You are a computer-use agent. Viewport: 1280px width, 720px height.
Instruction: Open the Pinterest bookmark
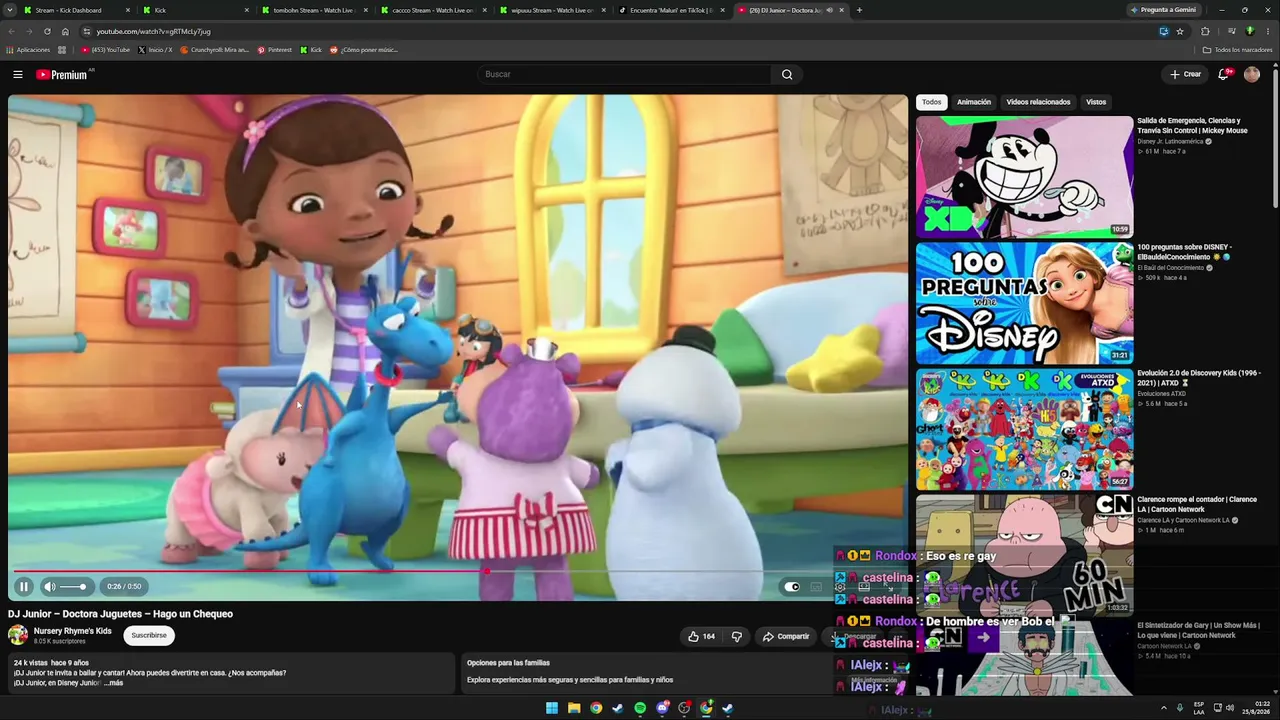click(x=275, y=50)
